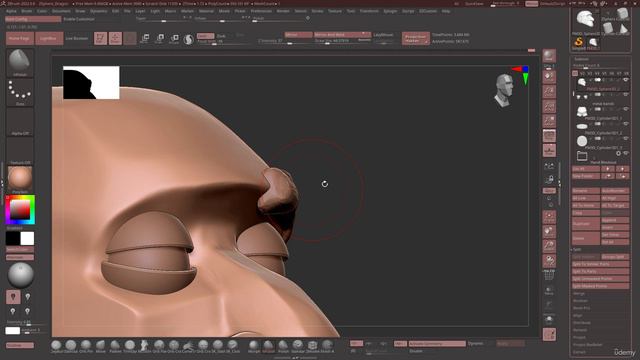The width and height of the screenshot is (640, 360).
Task: Expand the Merge section
Action: point(579,293)
